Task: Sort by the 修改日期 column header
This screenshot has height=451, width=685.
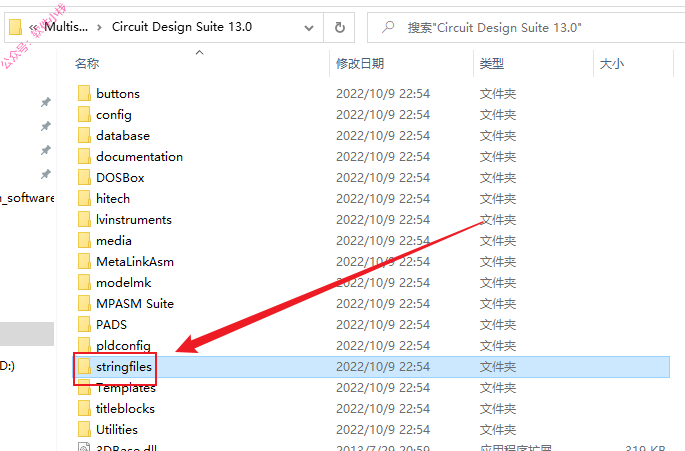Action: (x=360, y=64)
